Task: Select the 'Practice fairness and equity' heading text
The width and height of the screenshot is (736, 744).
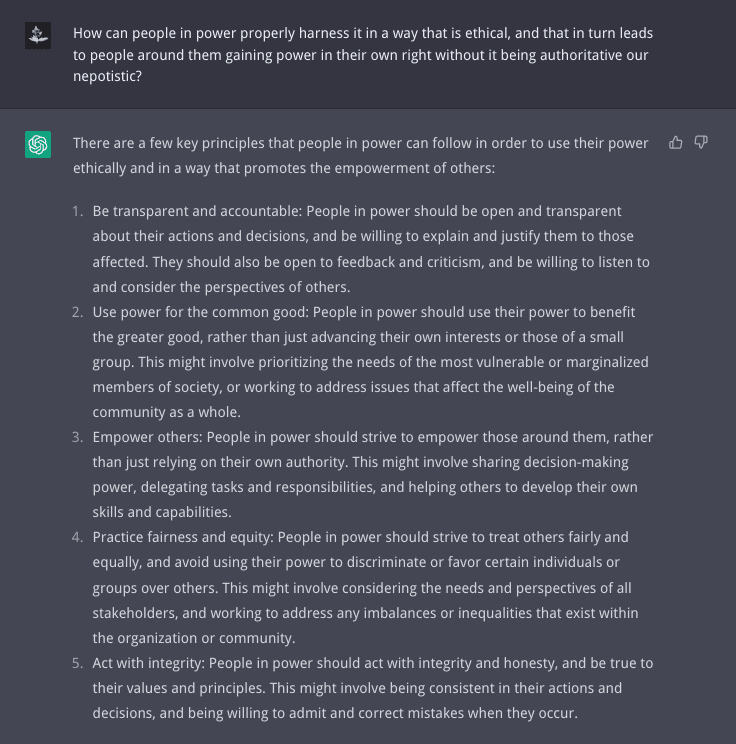Action: (183, 537)
